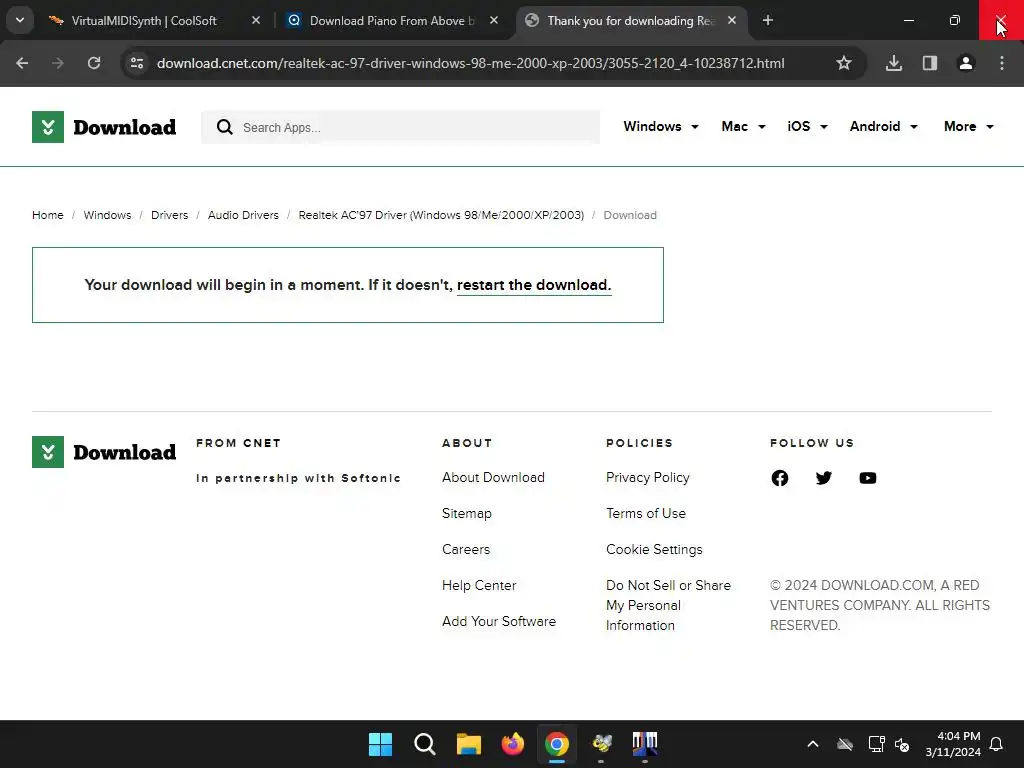This screenshot has height=768, width=1024.
Task: Open Windows Start menu
Action: 380,744
